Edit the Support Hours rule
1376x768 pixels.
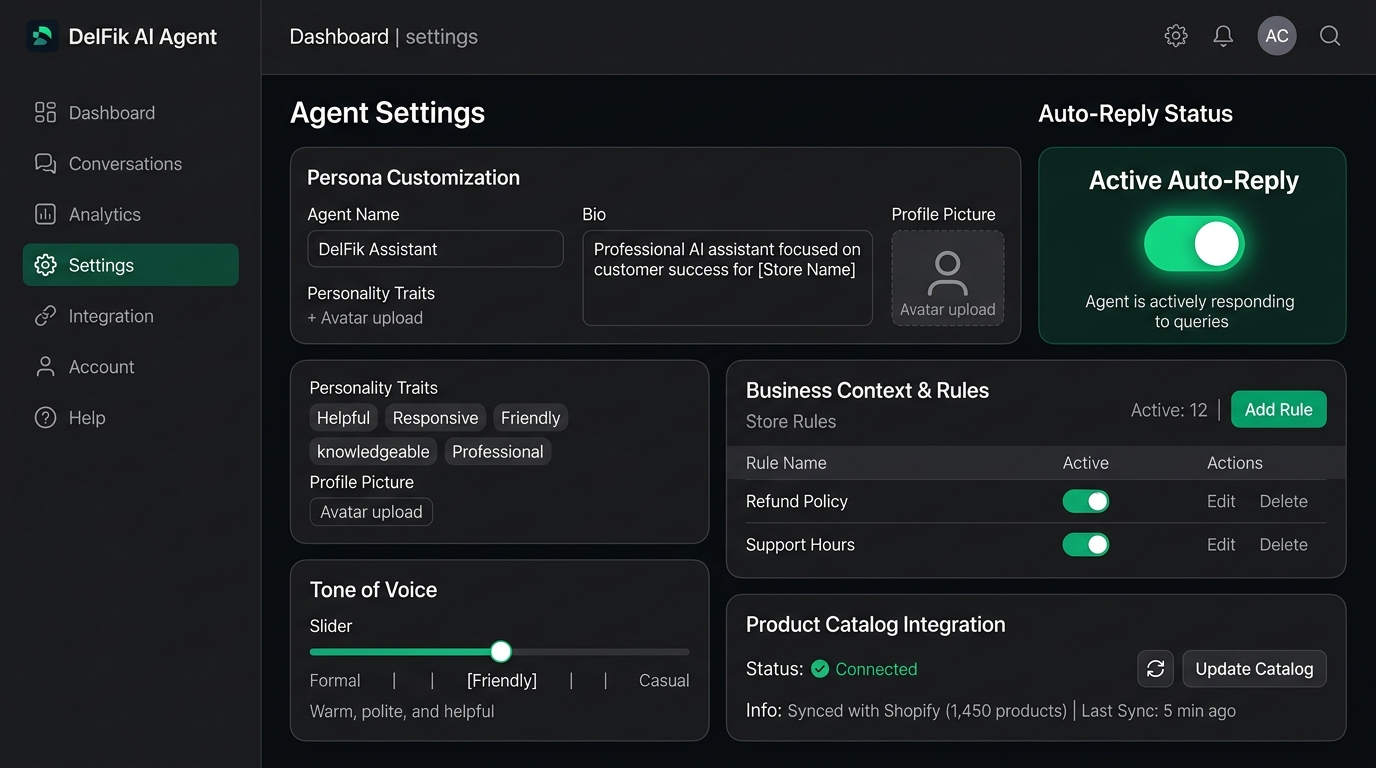point(1221,544)
